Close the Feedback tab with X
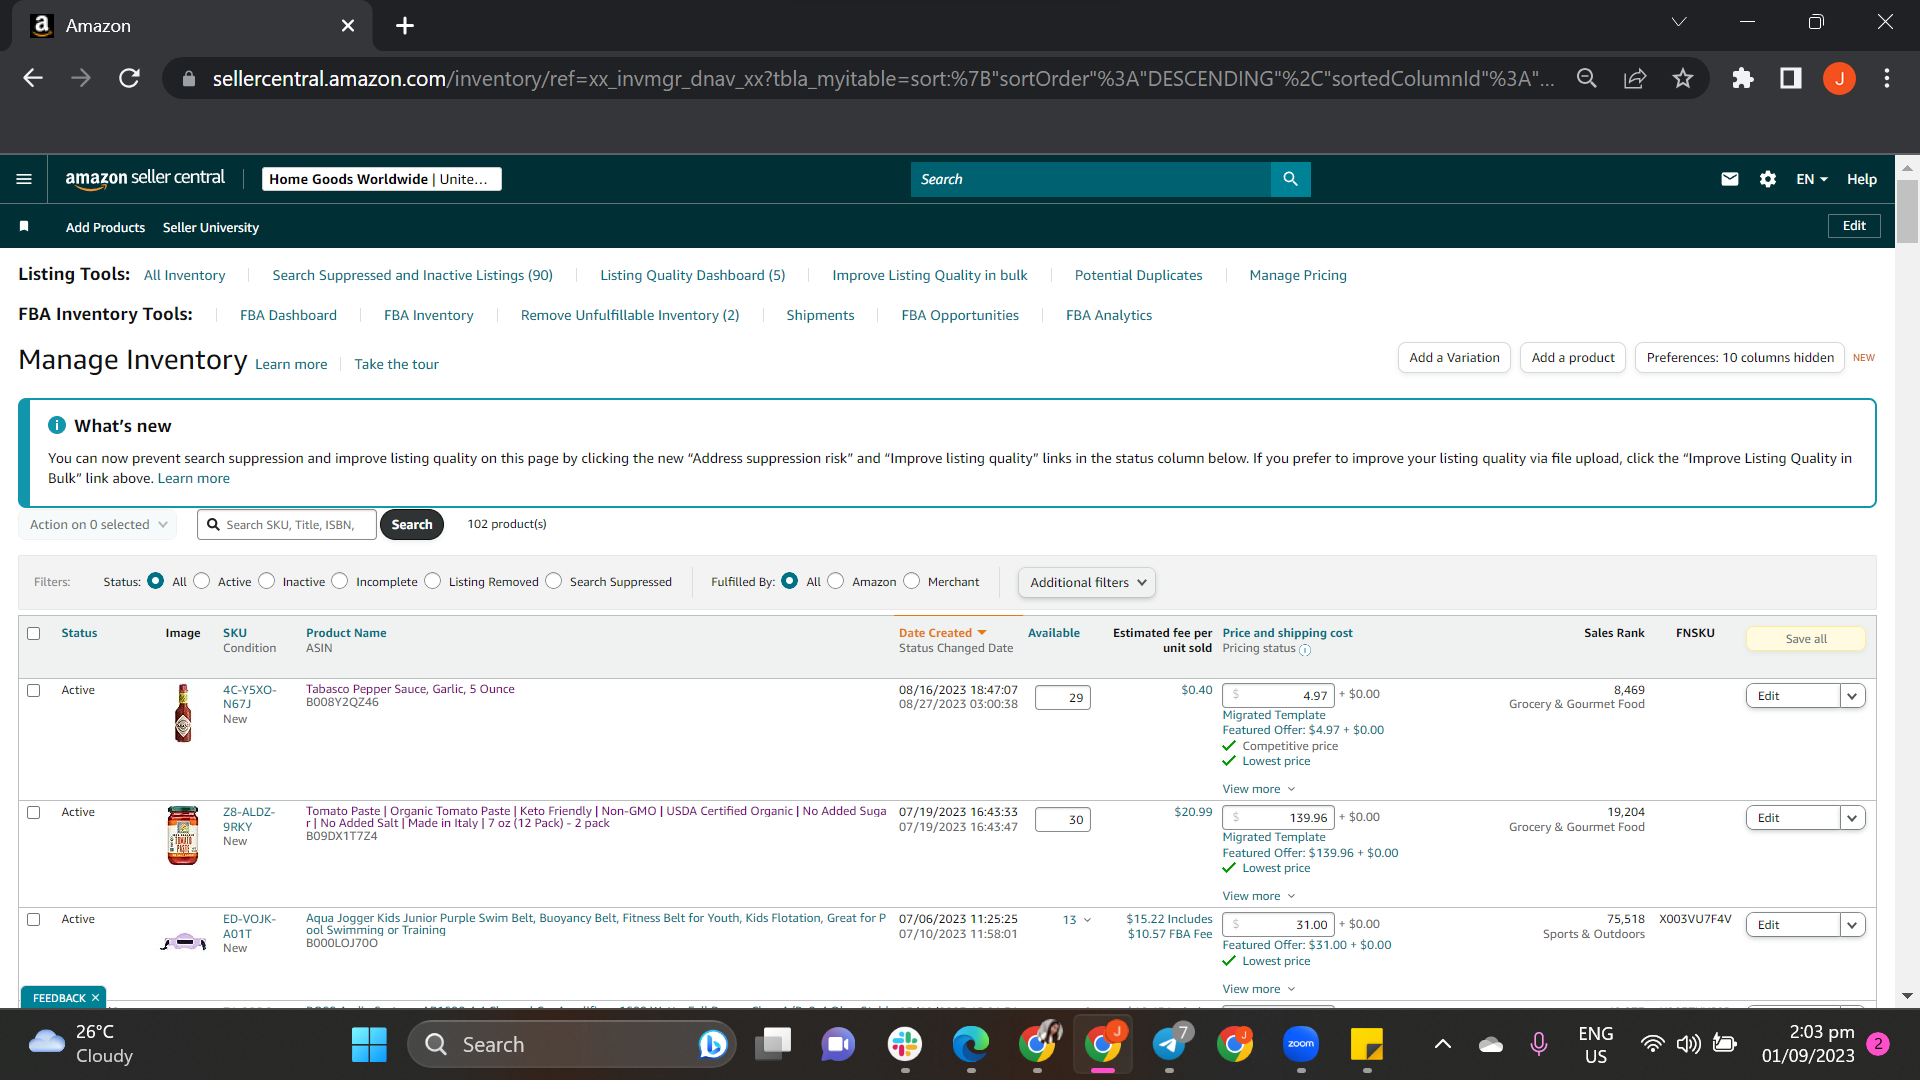This screenshot has width=1920, height=1080. click(x=96, y=998)
